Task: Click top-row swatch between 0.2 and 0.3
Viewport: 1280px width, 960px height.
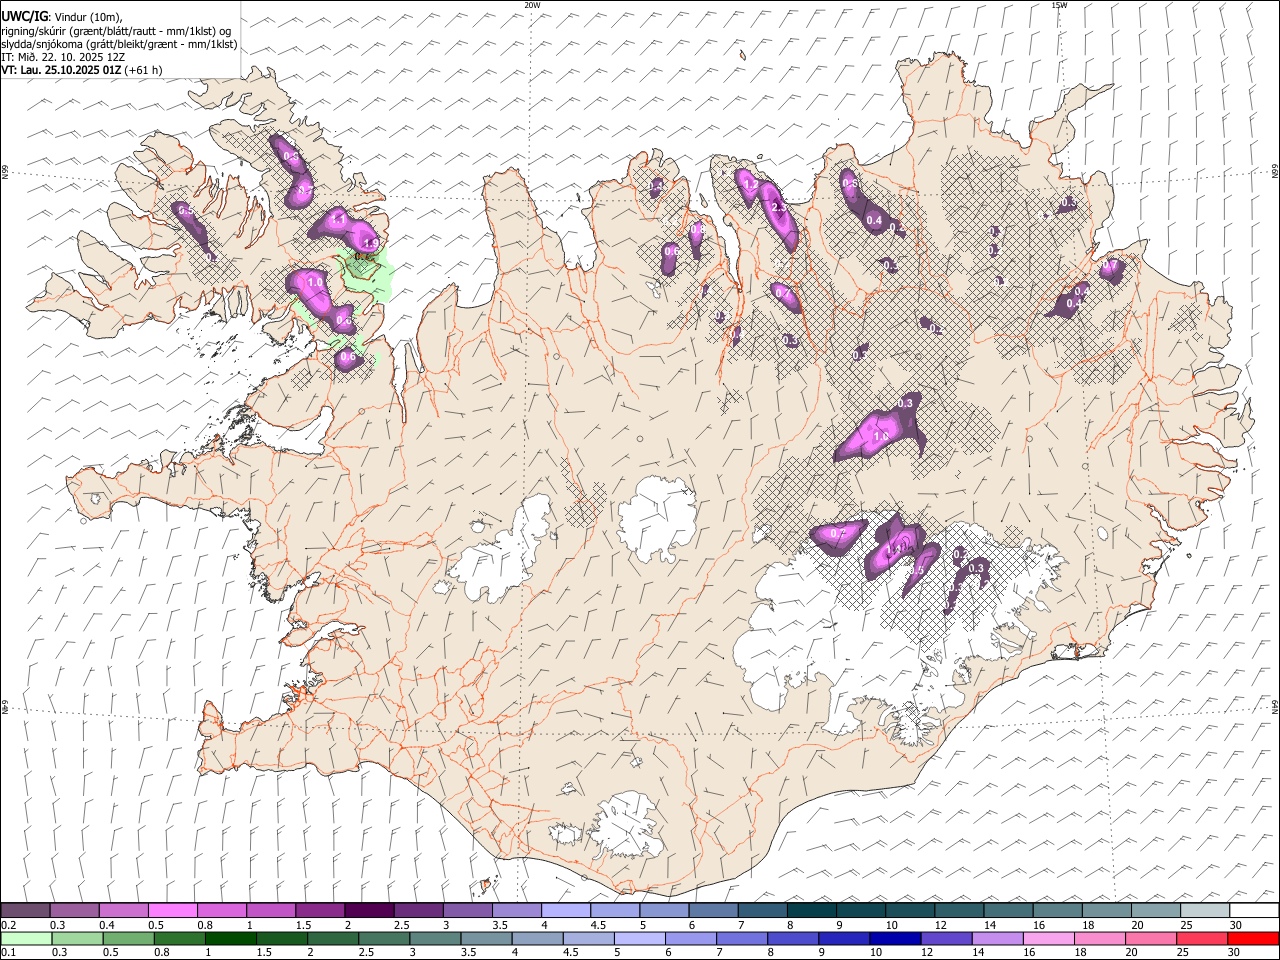Action: click(x=25, y=911)
